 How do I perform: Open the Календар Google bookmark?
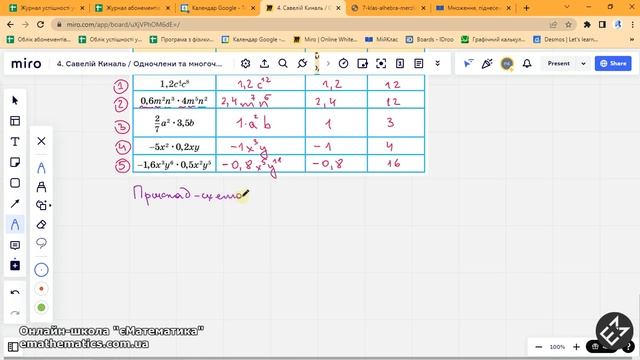254,39
